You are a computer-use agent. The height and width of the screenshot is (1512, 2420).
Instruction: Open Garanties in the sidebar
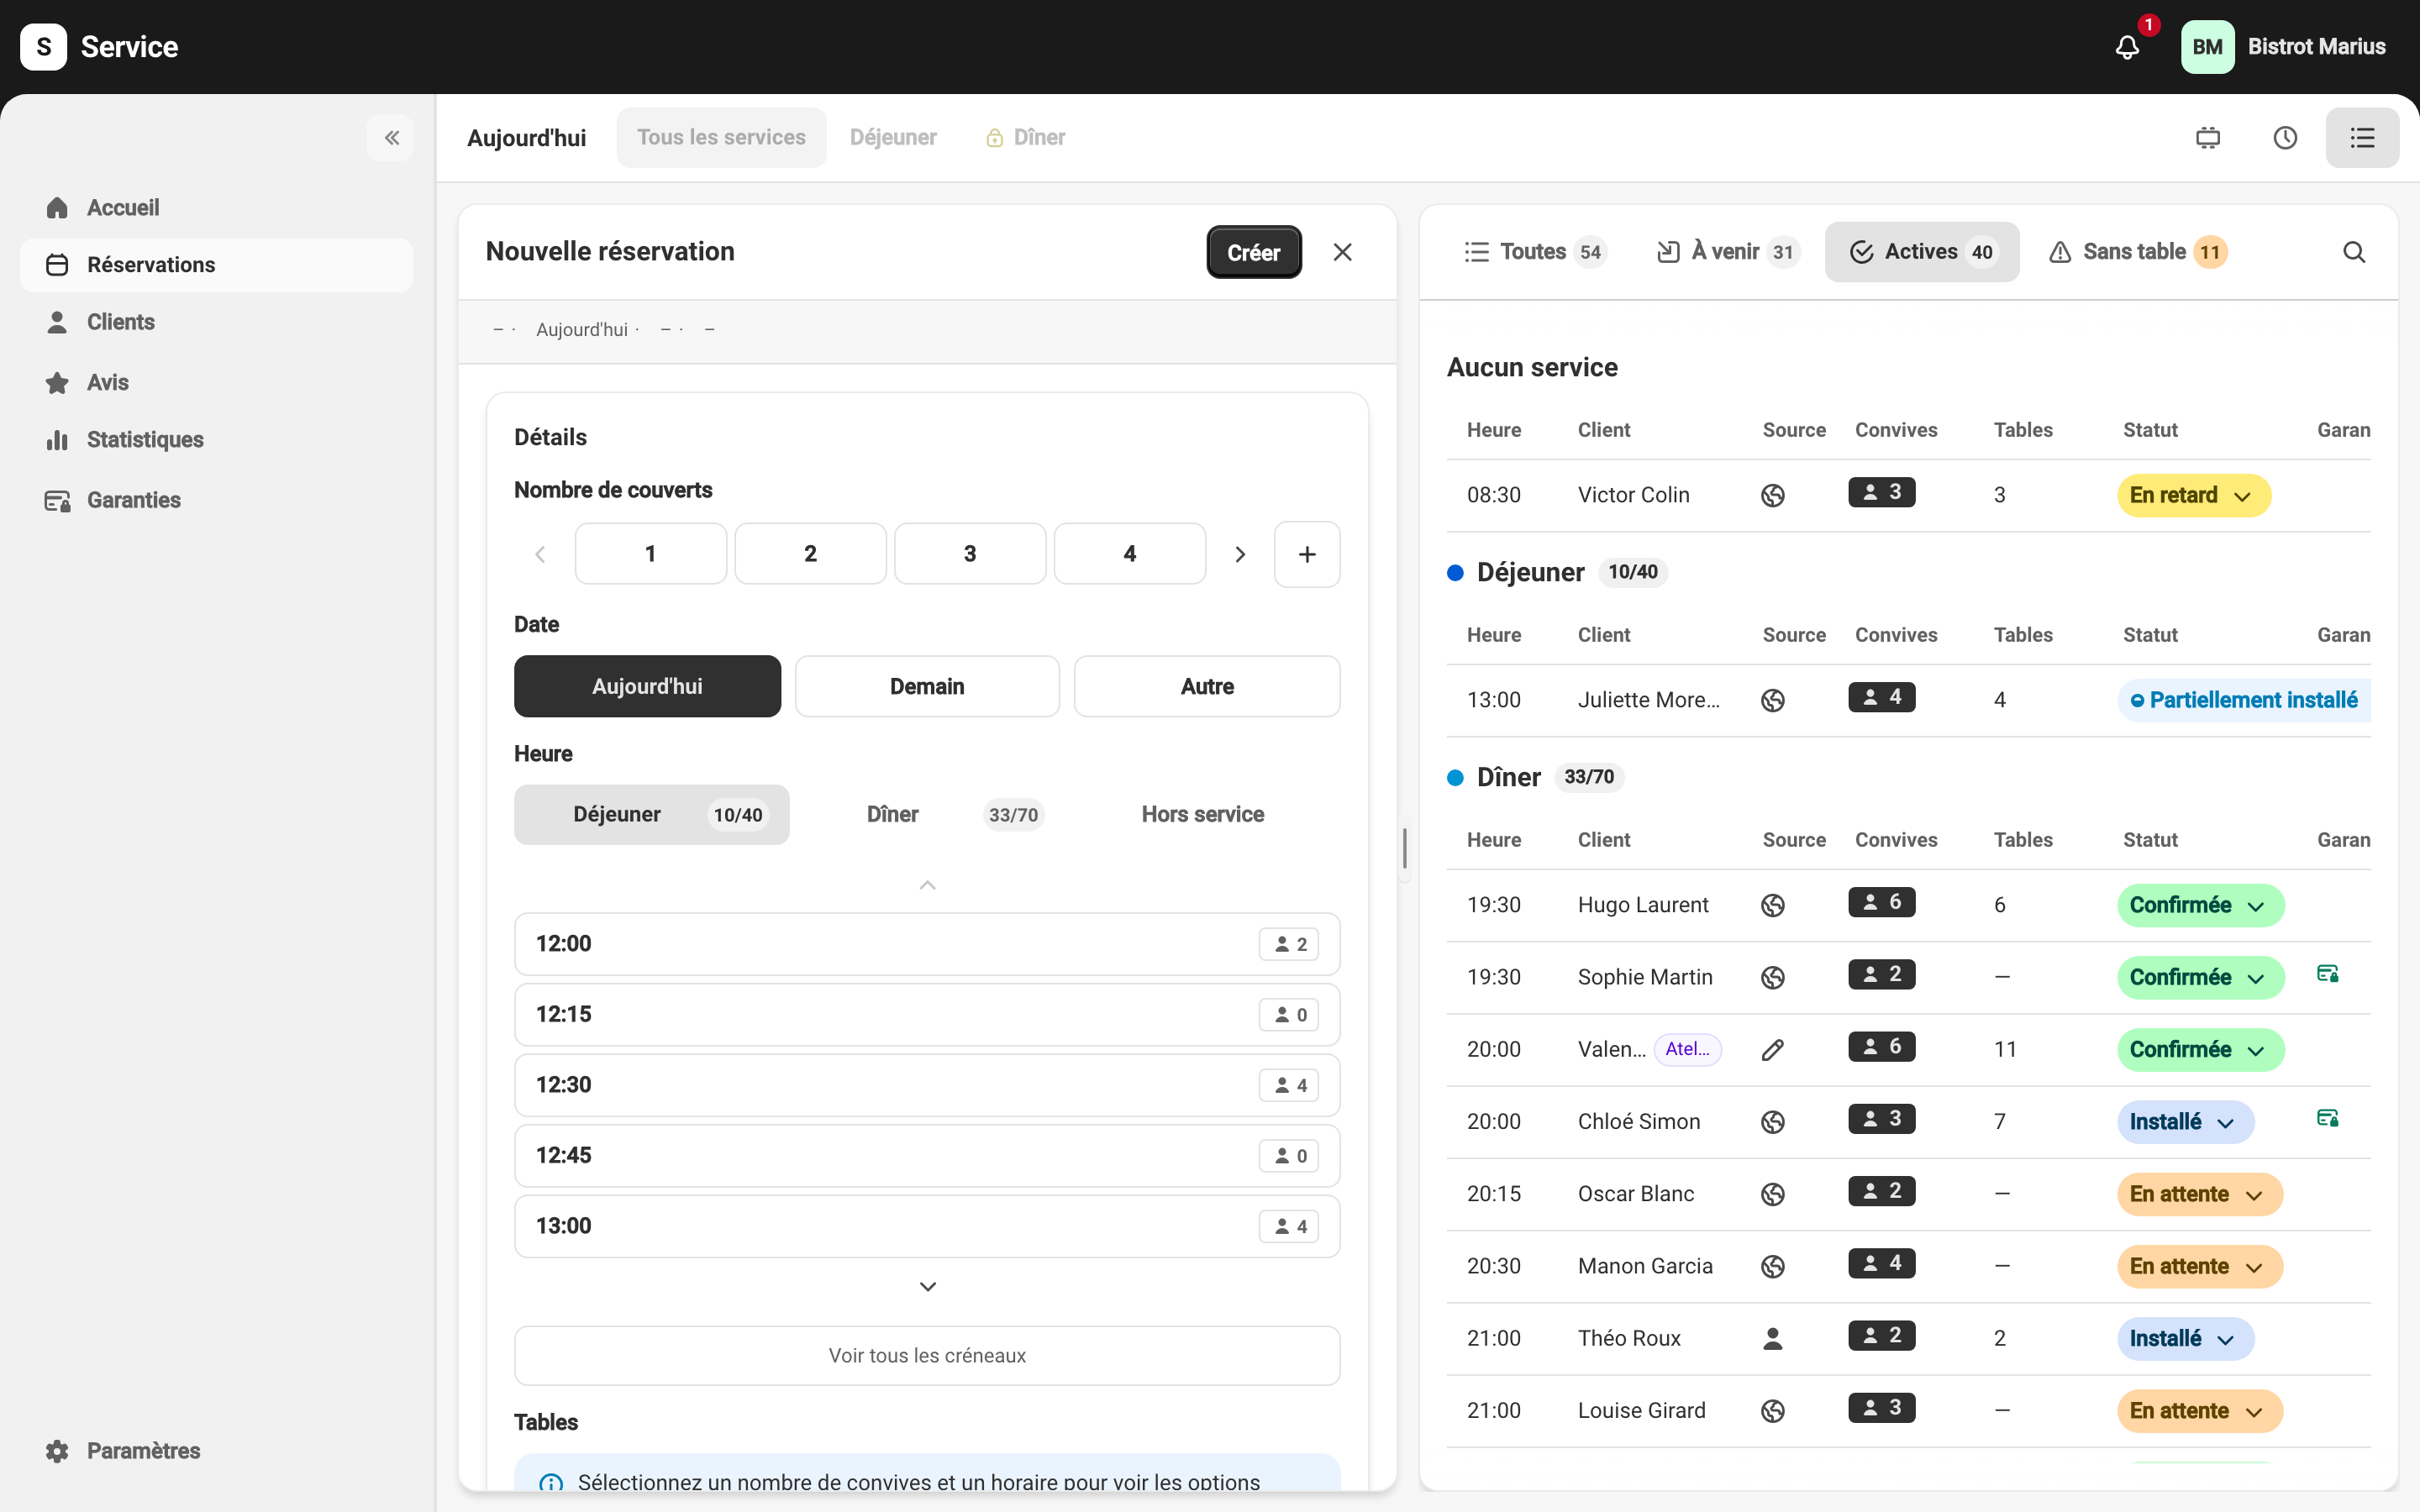pyautogui.click(x=216, y=500)
